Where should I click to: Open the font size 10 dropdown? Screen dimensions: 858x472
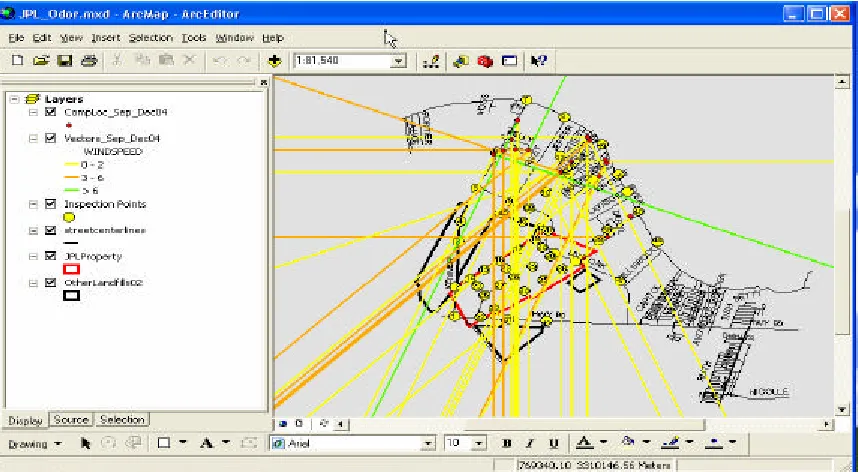tap(479, 444)
